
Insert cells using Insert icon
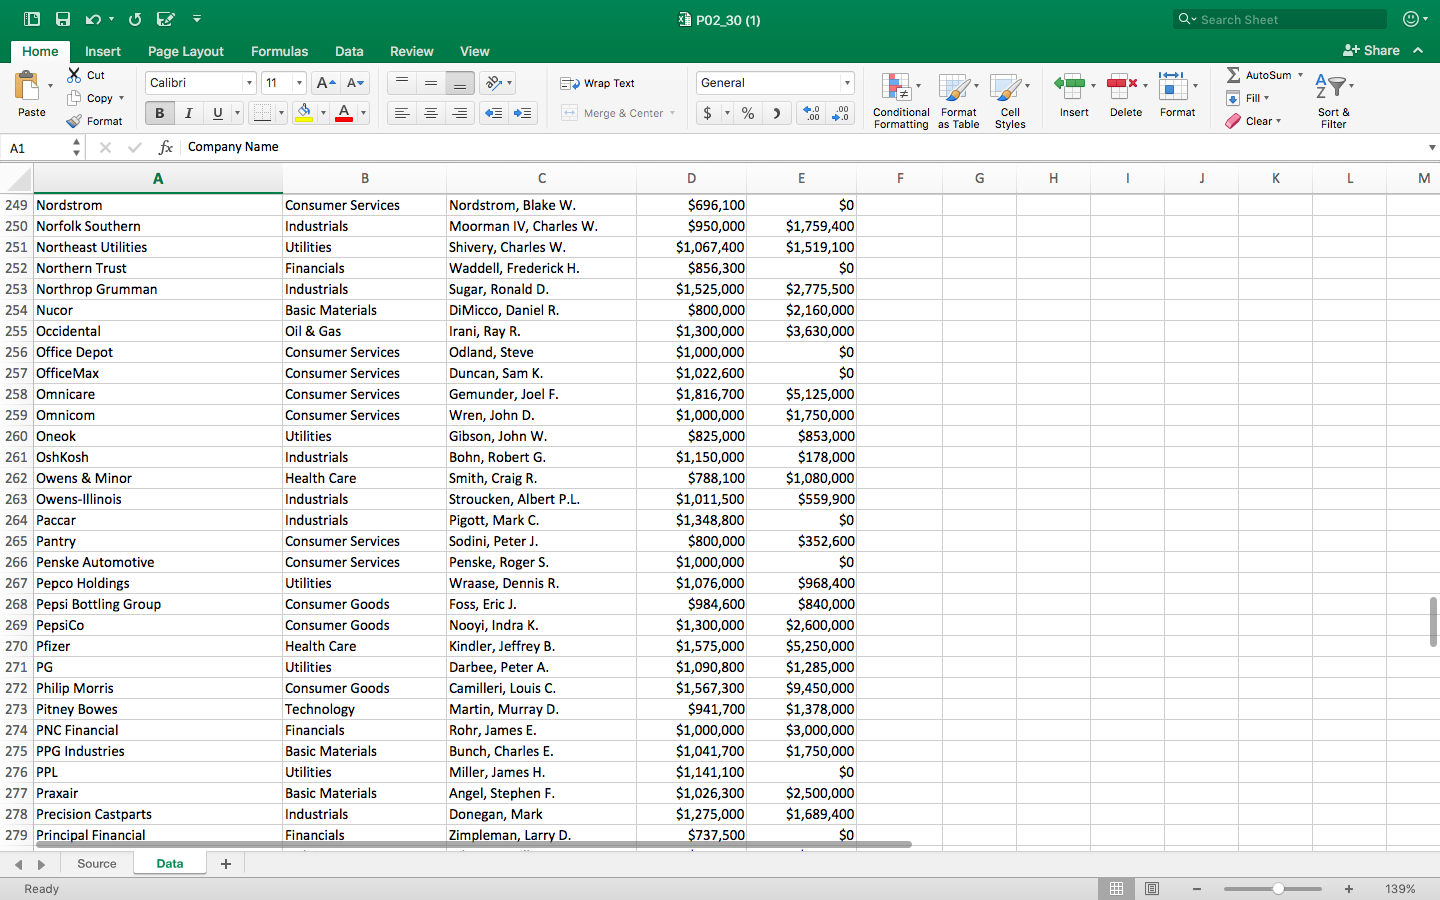[x=1070, y=86]
